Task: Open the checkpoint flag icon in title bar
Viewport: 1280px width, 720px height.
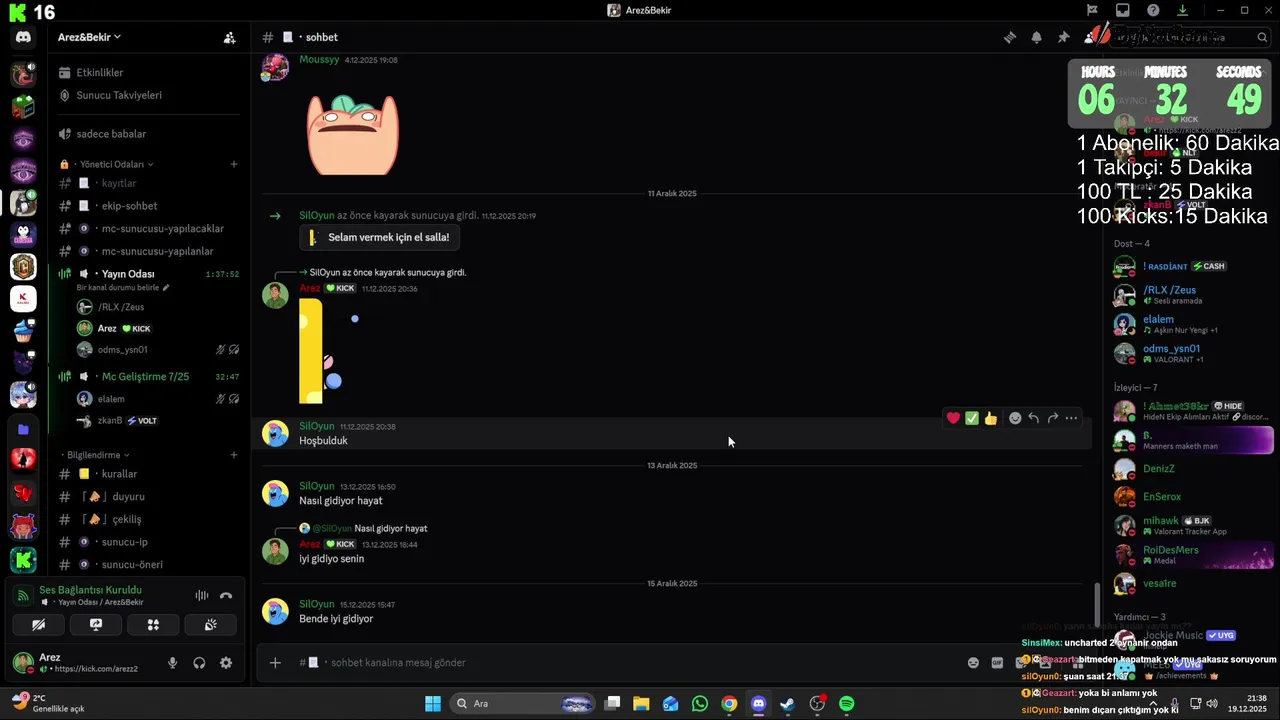Action: click(1092, 10)
